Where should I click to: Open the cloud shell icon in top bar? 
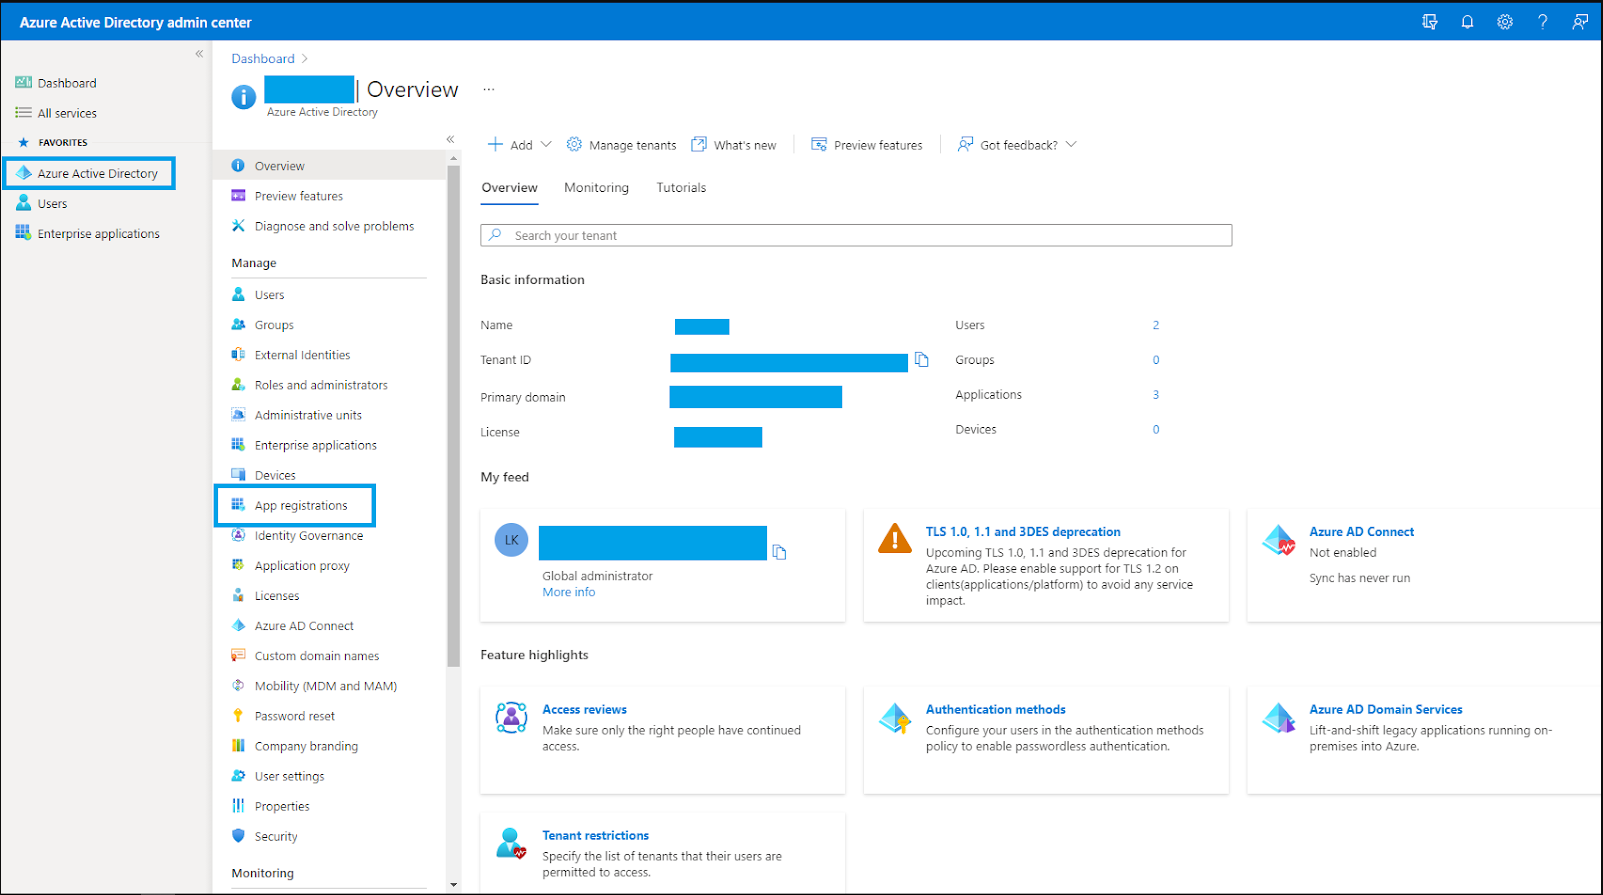coord(1430,22)
